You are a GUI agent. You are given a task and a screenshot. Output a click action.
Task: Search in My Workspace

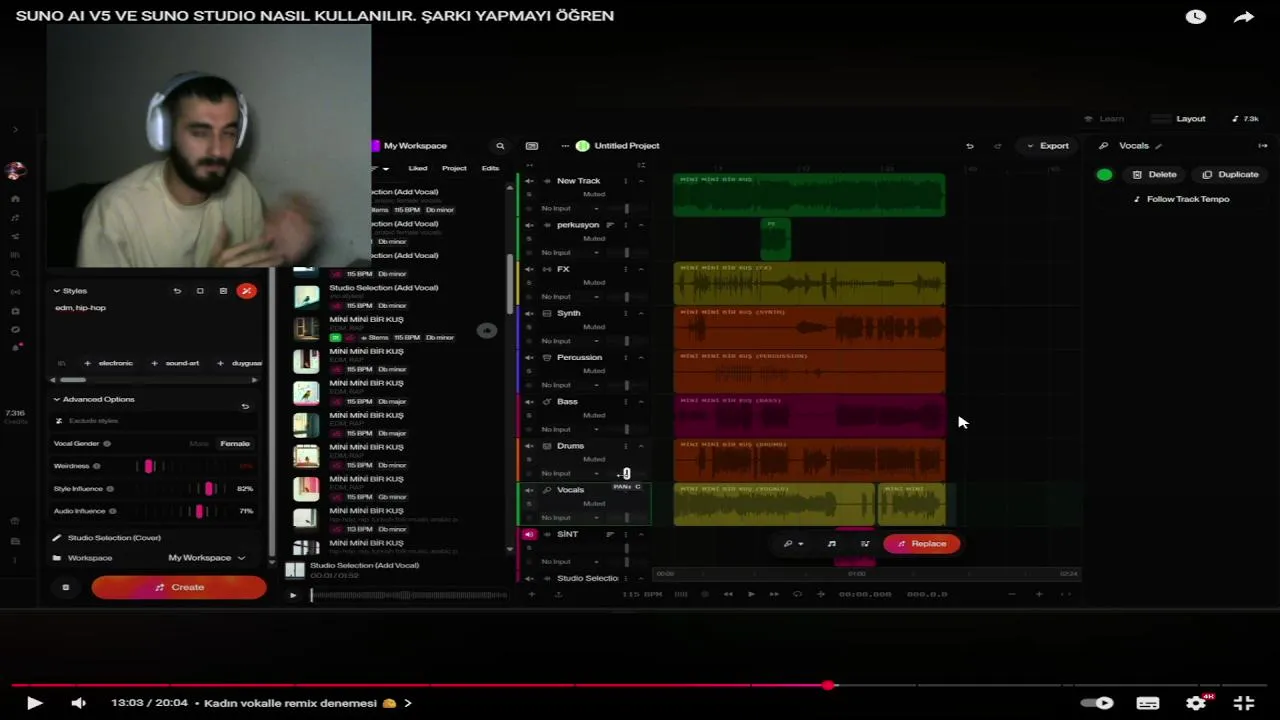pyautogui.click(x=500, y=146)
